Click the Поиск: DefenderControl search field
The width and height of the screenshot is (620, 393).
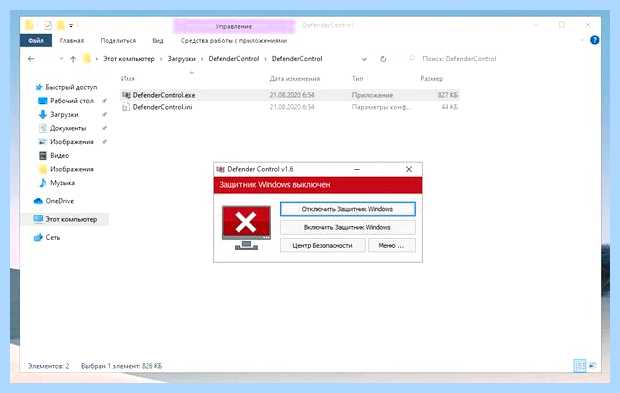pyautogui.click(x=459, y=59)
